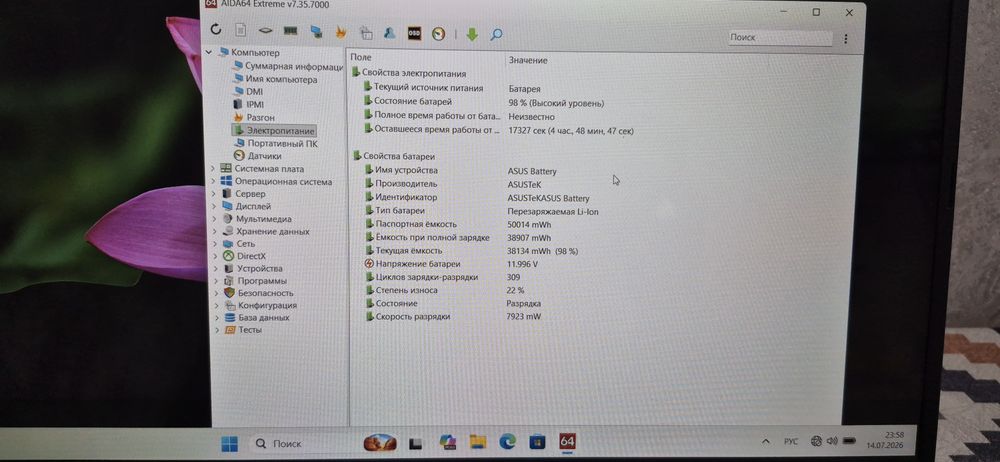Image resolution: width=1000 pixels, height=462 pixels.
Task: Open the network audit monitors icon
Action: (x=316, y=31)
